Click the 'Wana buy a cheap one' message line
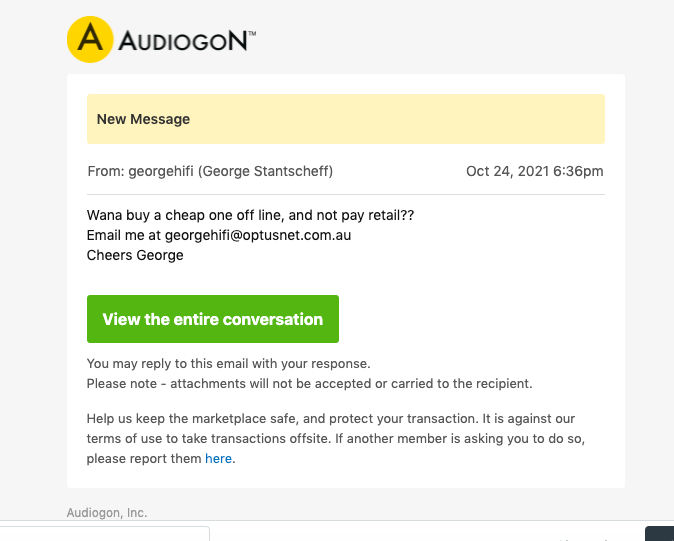Image resolution: width=674 pixels, height=541 pixels. (250, 215)
